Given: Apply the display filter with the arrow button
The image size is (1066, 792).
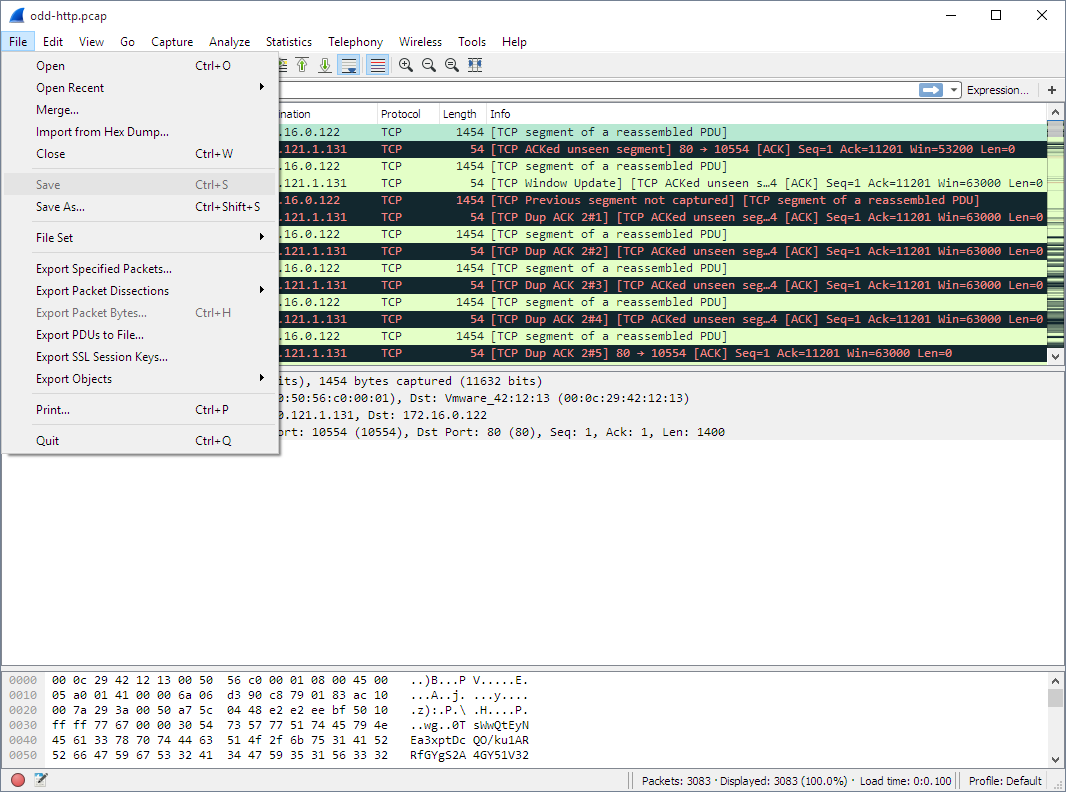Looking at the screenshot, I should pos(932,90).
